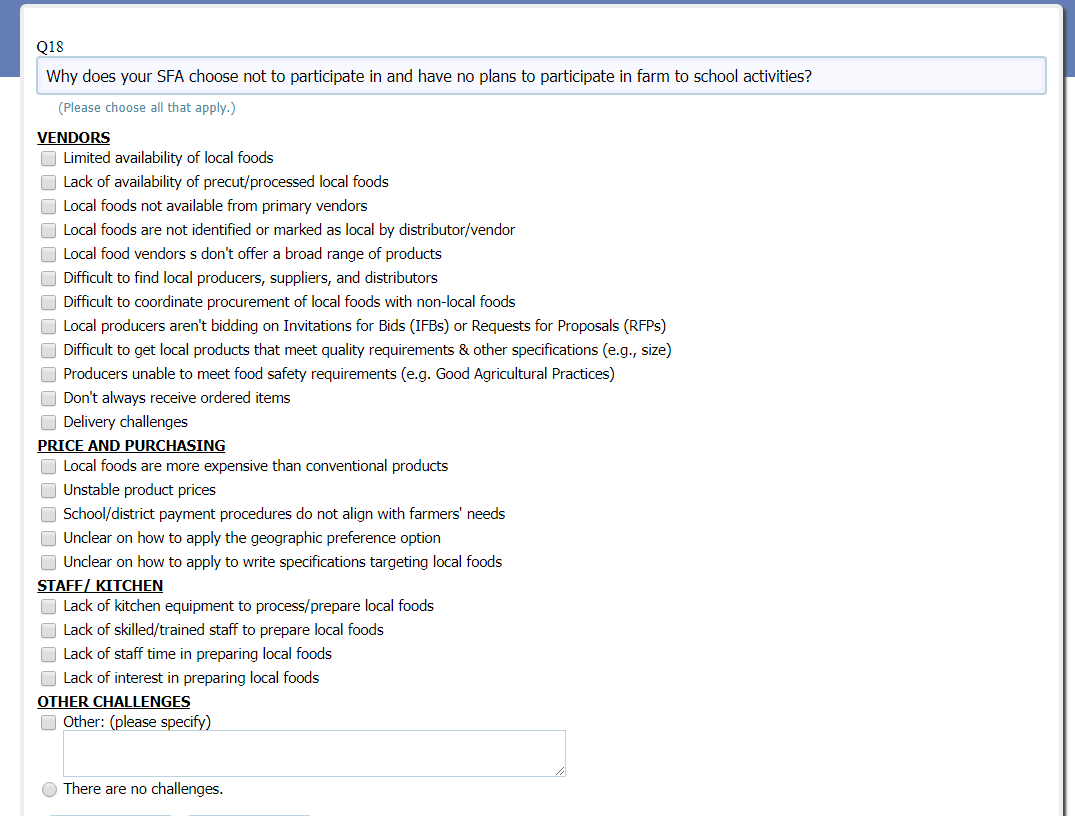The image size is (1075, 816).
Task: Check the 'Unstable product prices' box
Action: pyautogui.click(x=49, y=490)
